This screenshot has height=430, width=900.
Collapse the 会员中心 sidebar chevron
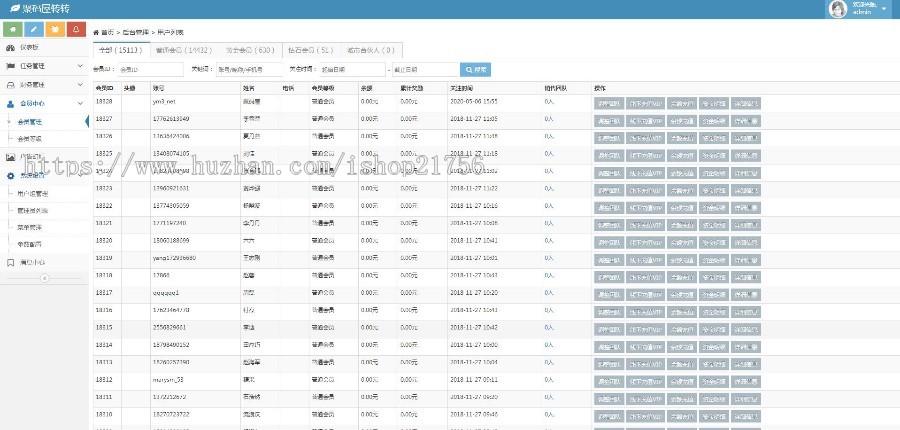(80, 104)
